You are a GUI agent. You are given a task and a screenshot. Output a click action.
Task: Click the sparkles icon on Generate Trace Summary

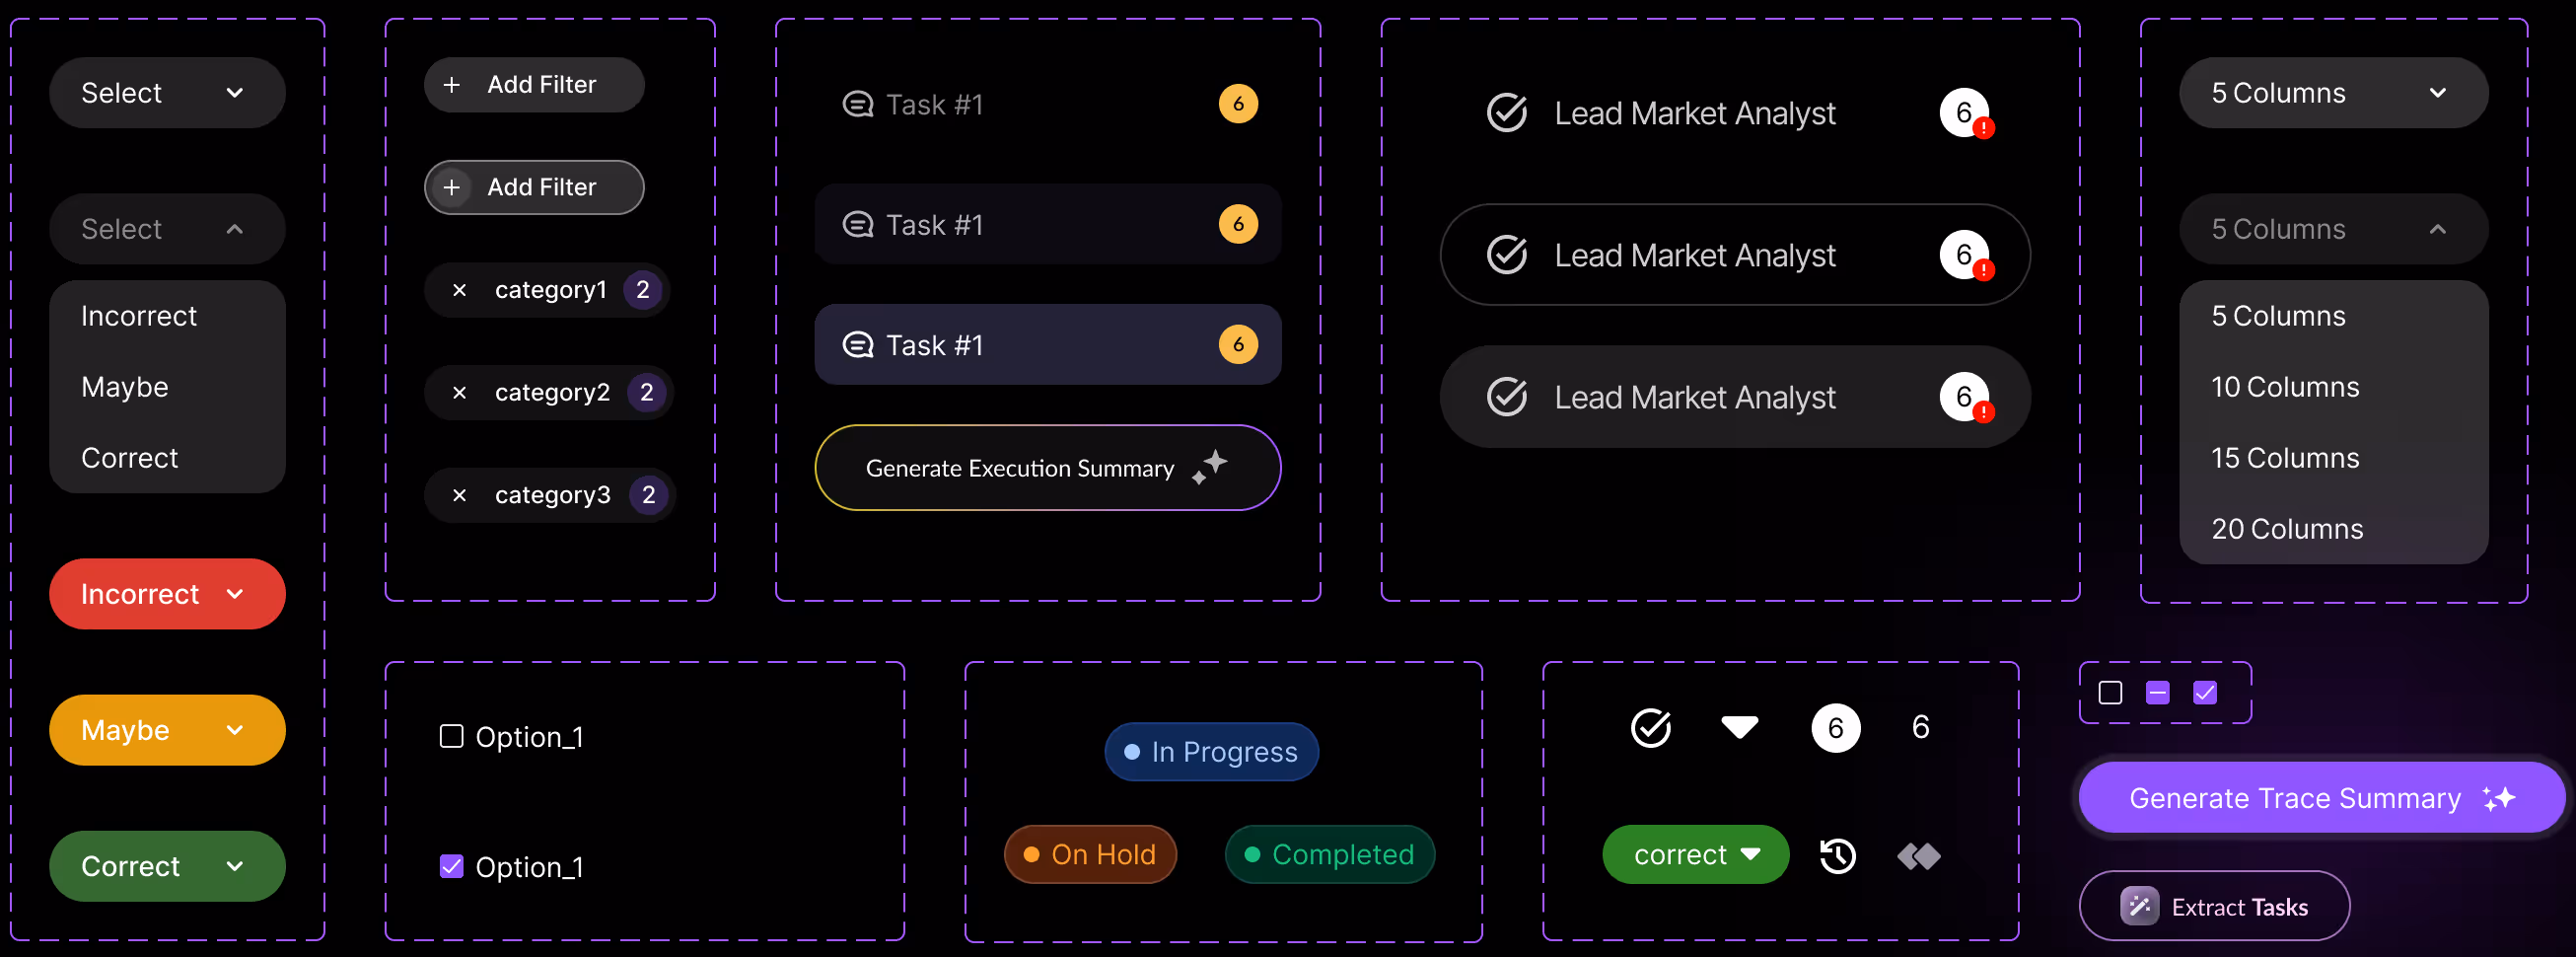click(x=2499, y=798)
